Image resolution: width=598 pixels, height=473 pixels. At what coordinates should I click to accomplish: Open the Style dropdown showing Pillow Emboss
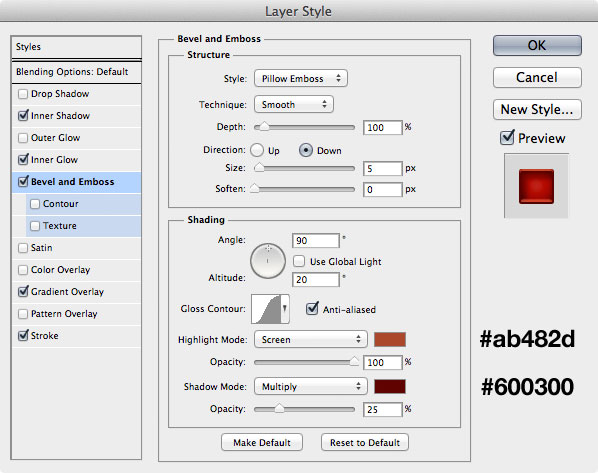(301, 79)
